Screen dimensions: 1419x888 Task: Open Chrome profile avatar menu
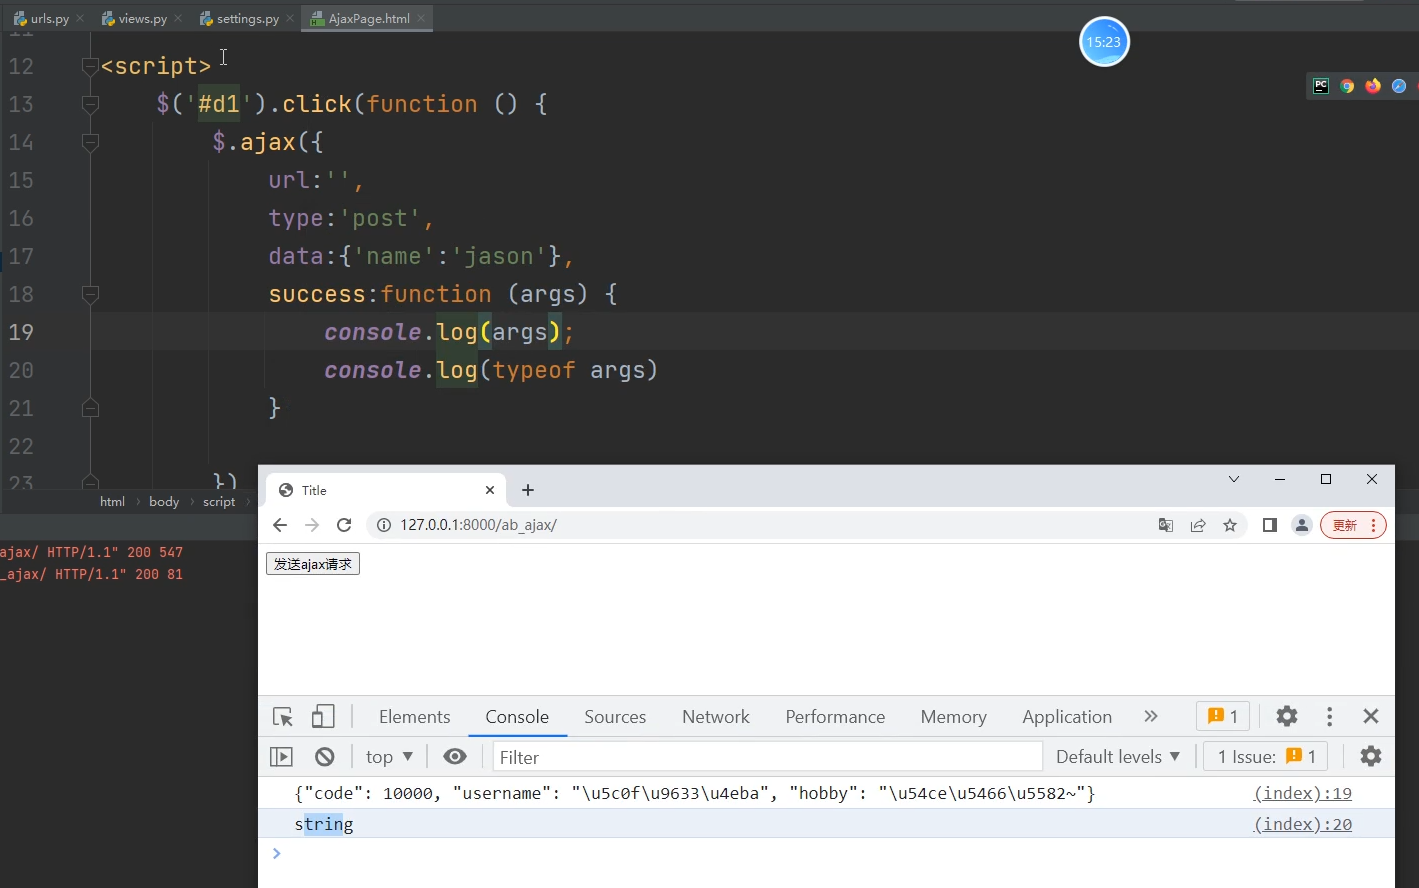click(1302, 525)
